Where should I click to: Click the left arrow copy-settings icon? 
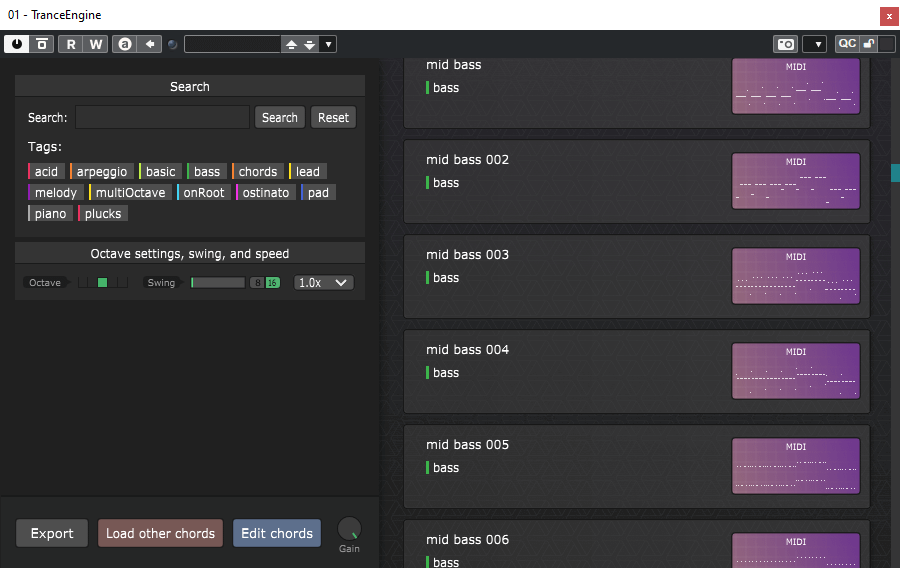coord(150,44)
